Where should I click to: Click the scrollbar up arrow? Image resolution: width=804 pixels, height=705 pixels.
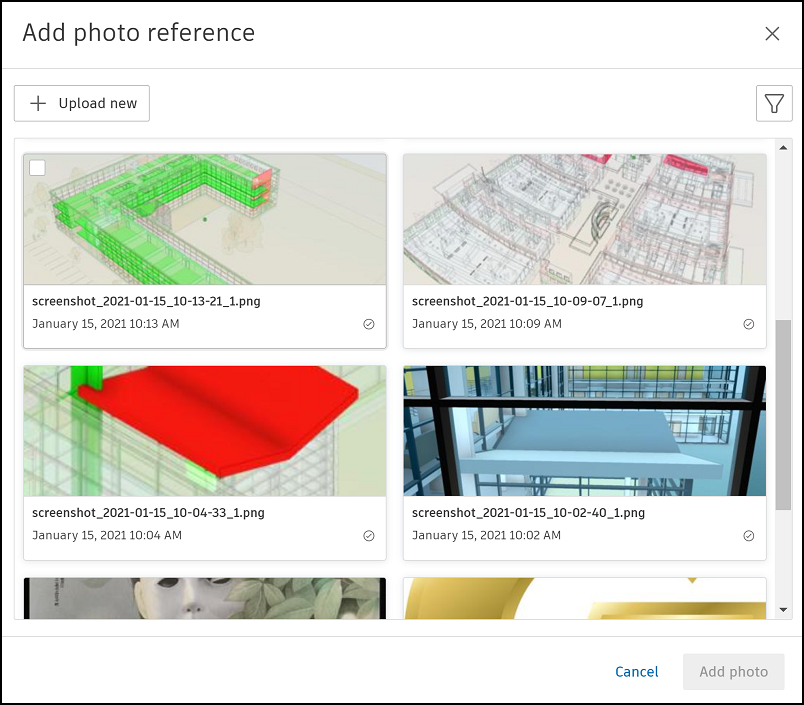coord(783,148)
